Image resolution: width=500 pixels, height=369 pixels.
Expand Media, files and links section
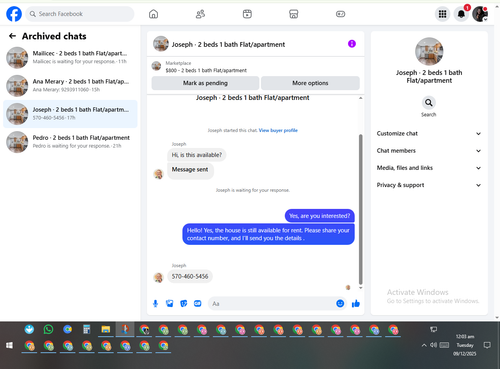(x=429, y=168)
